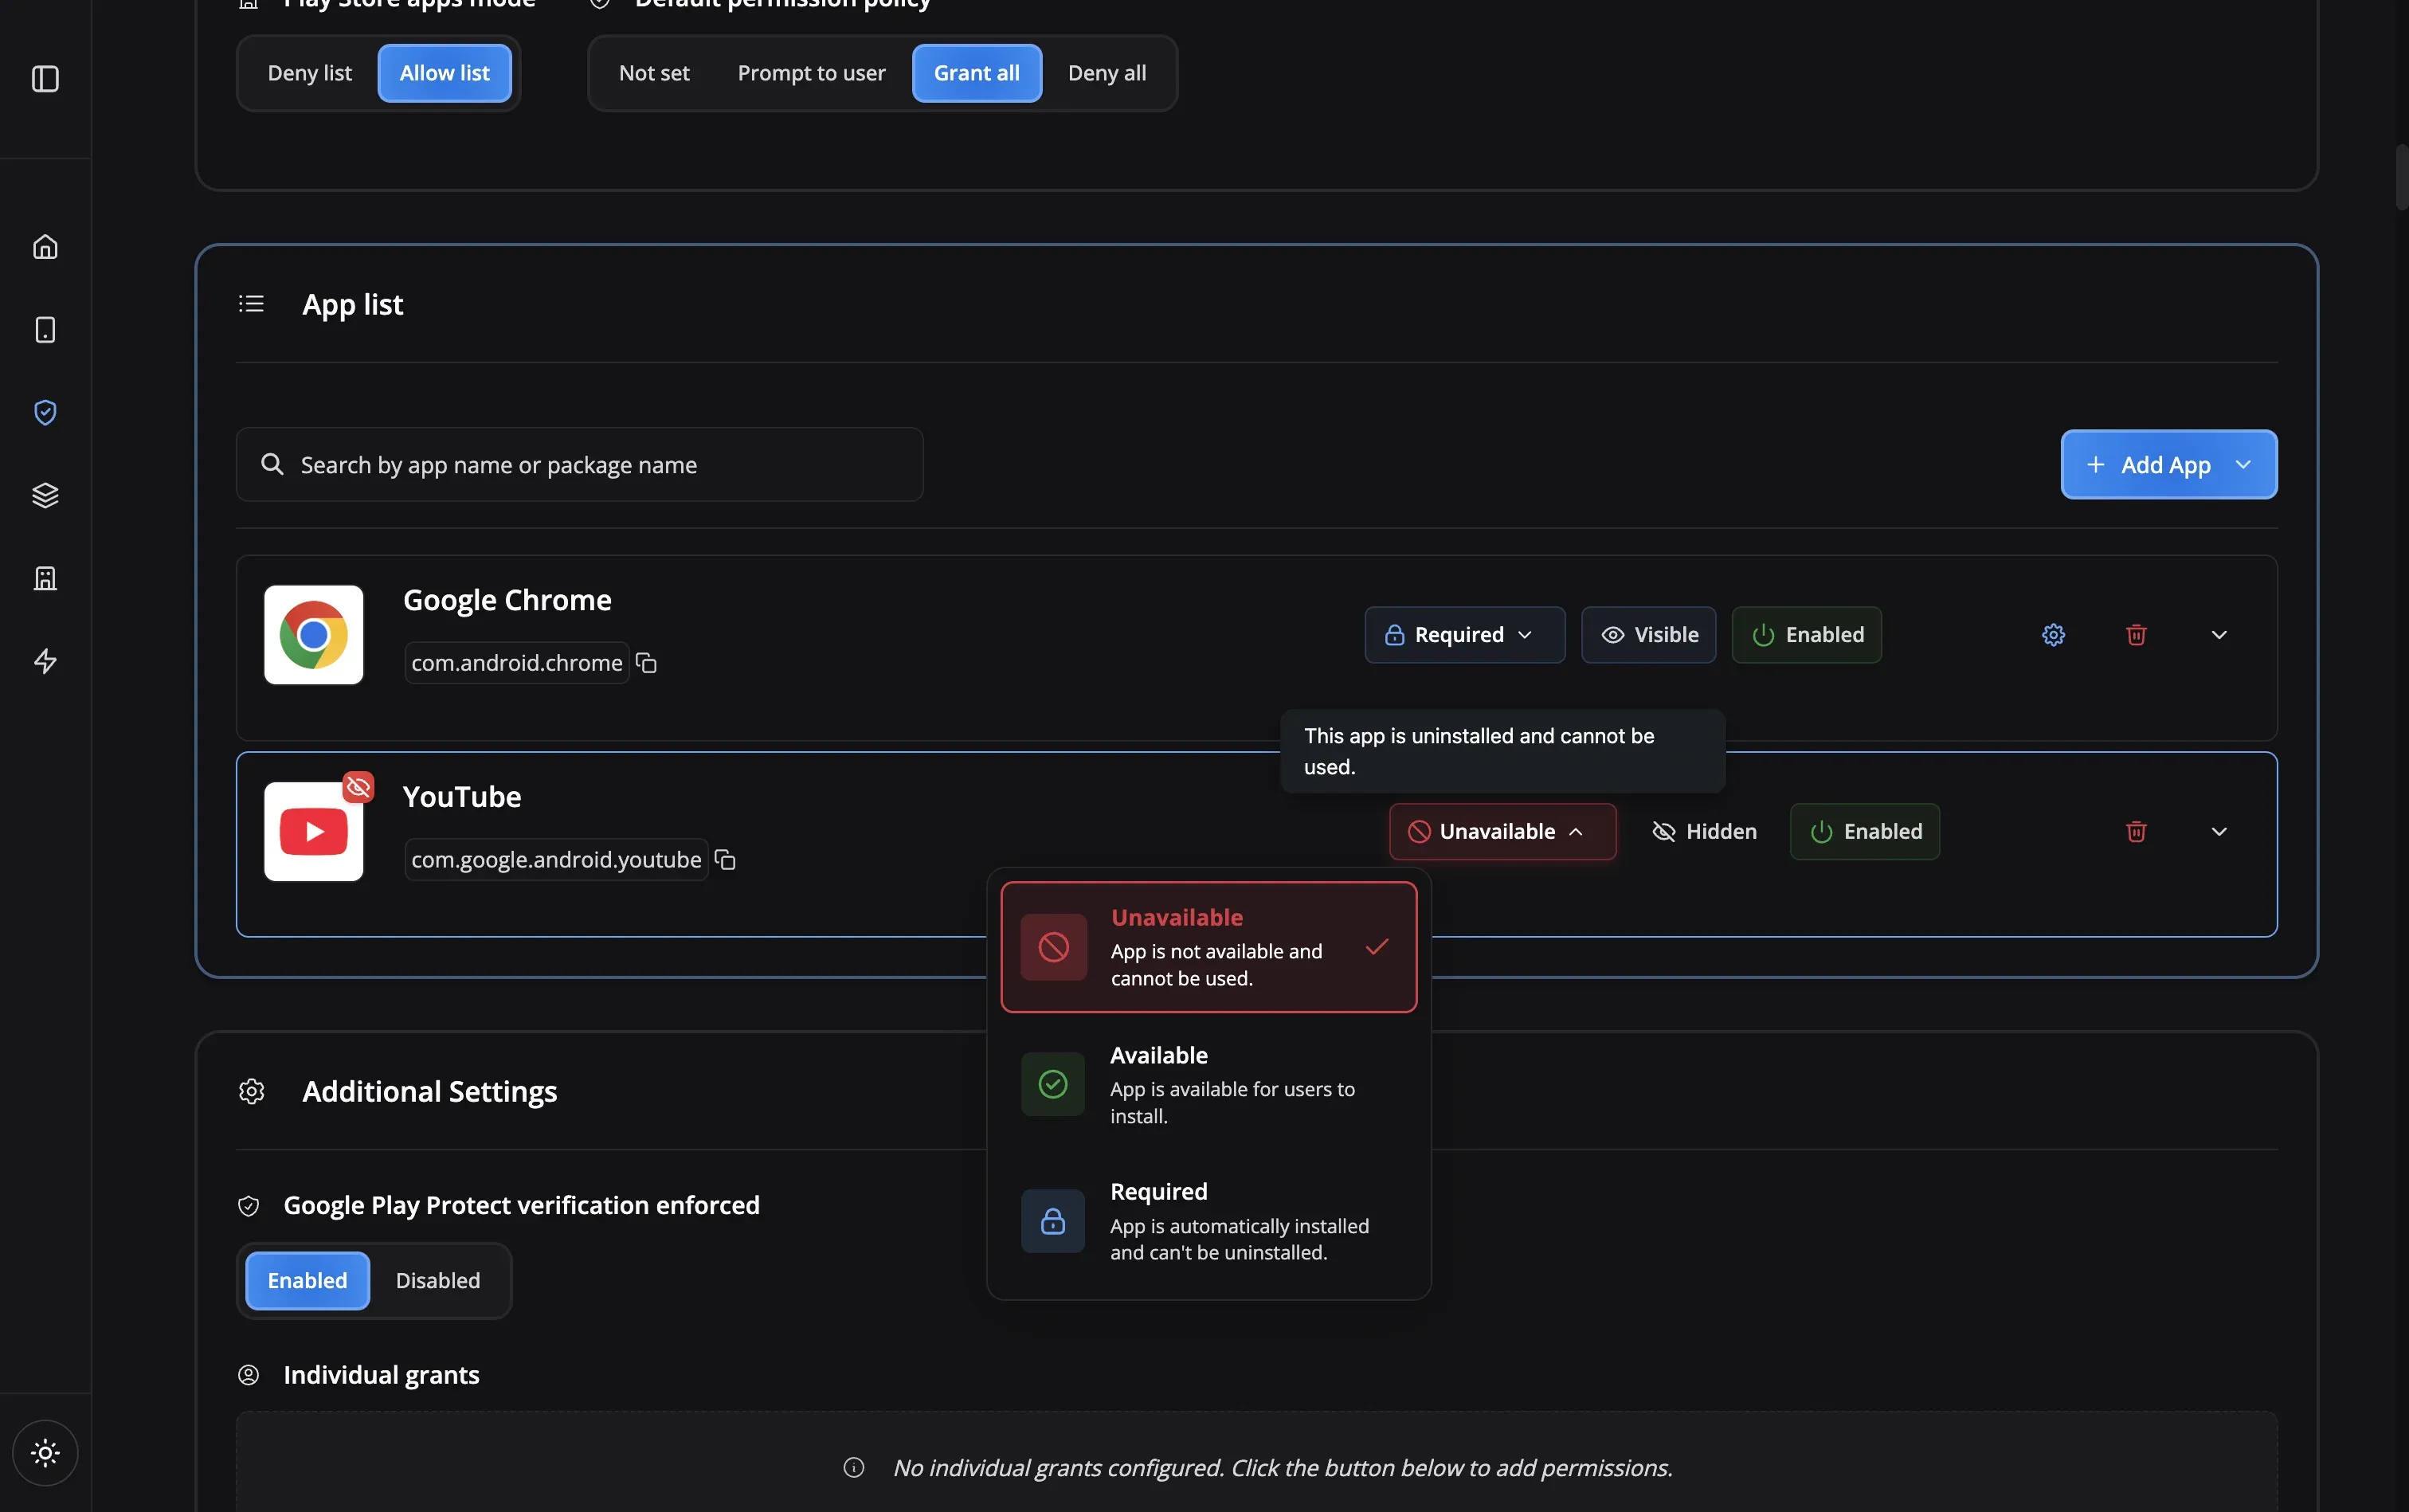Delete YouTube from app list

tap(2136, 832)
